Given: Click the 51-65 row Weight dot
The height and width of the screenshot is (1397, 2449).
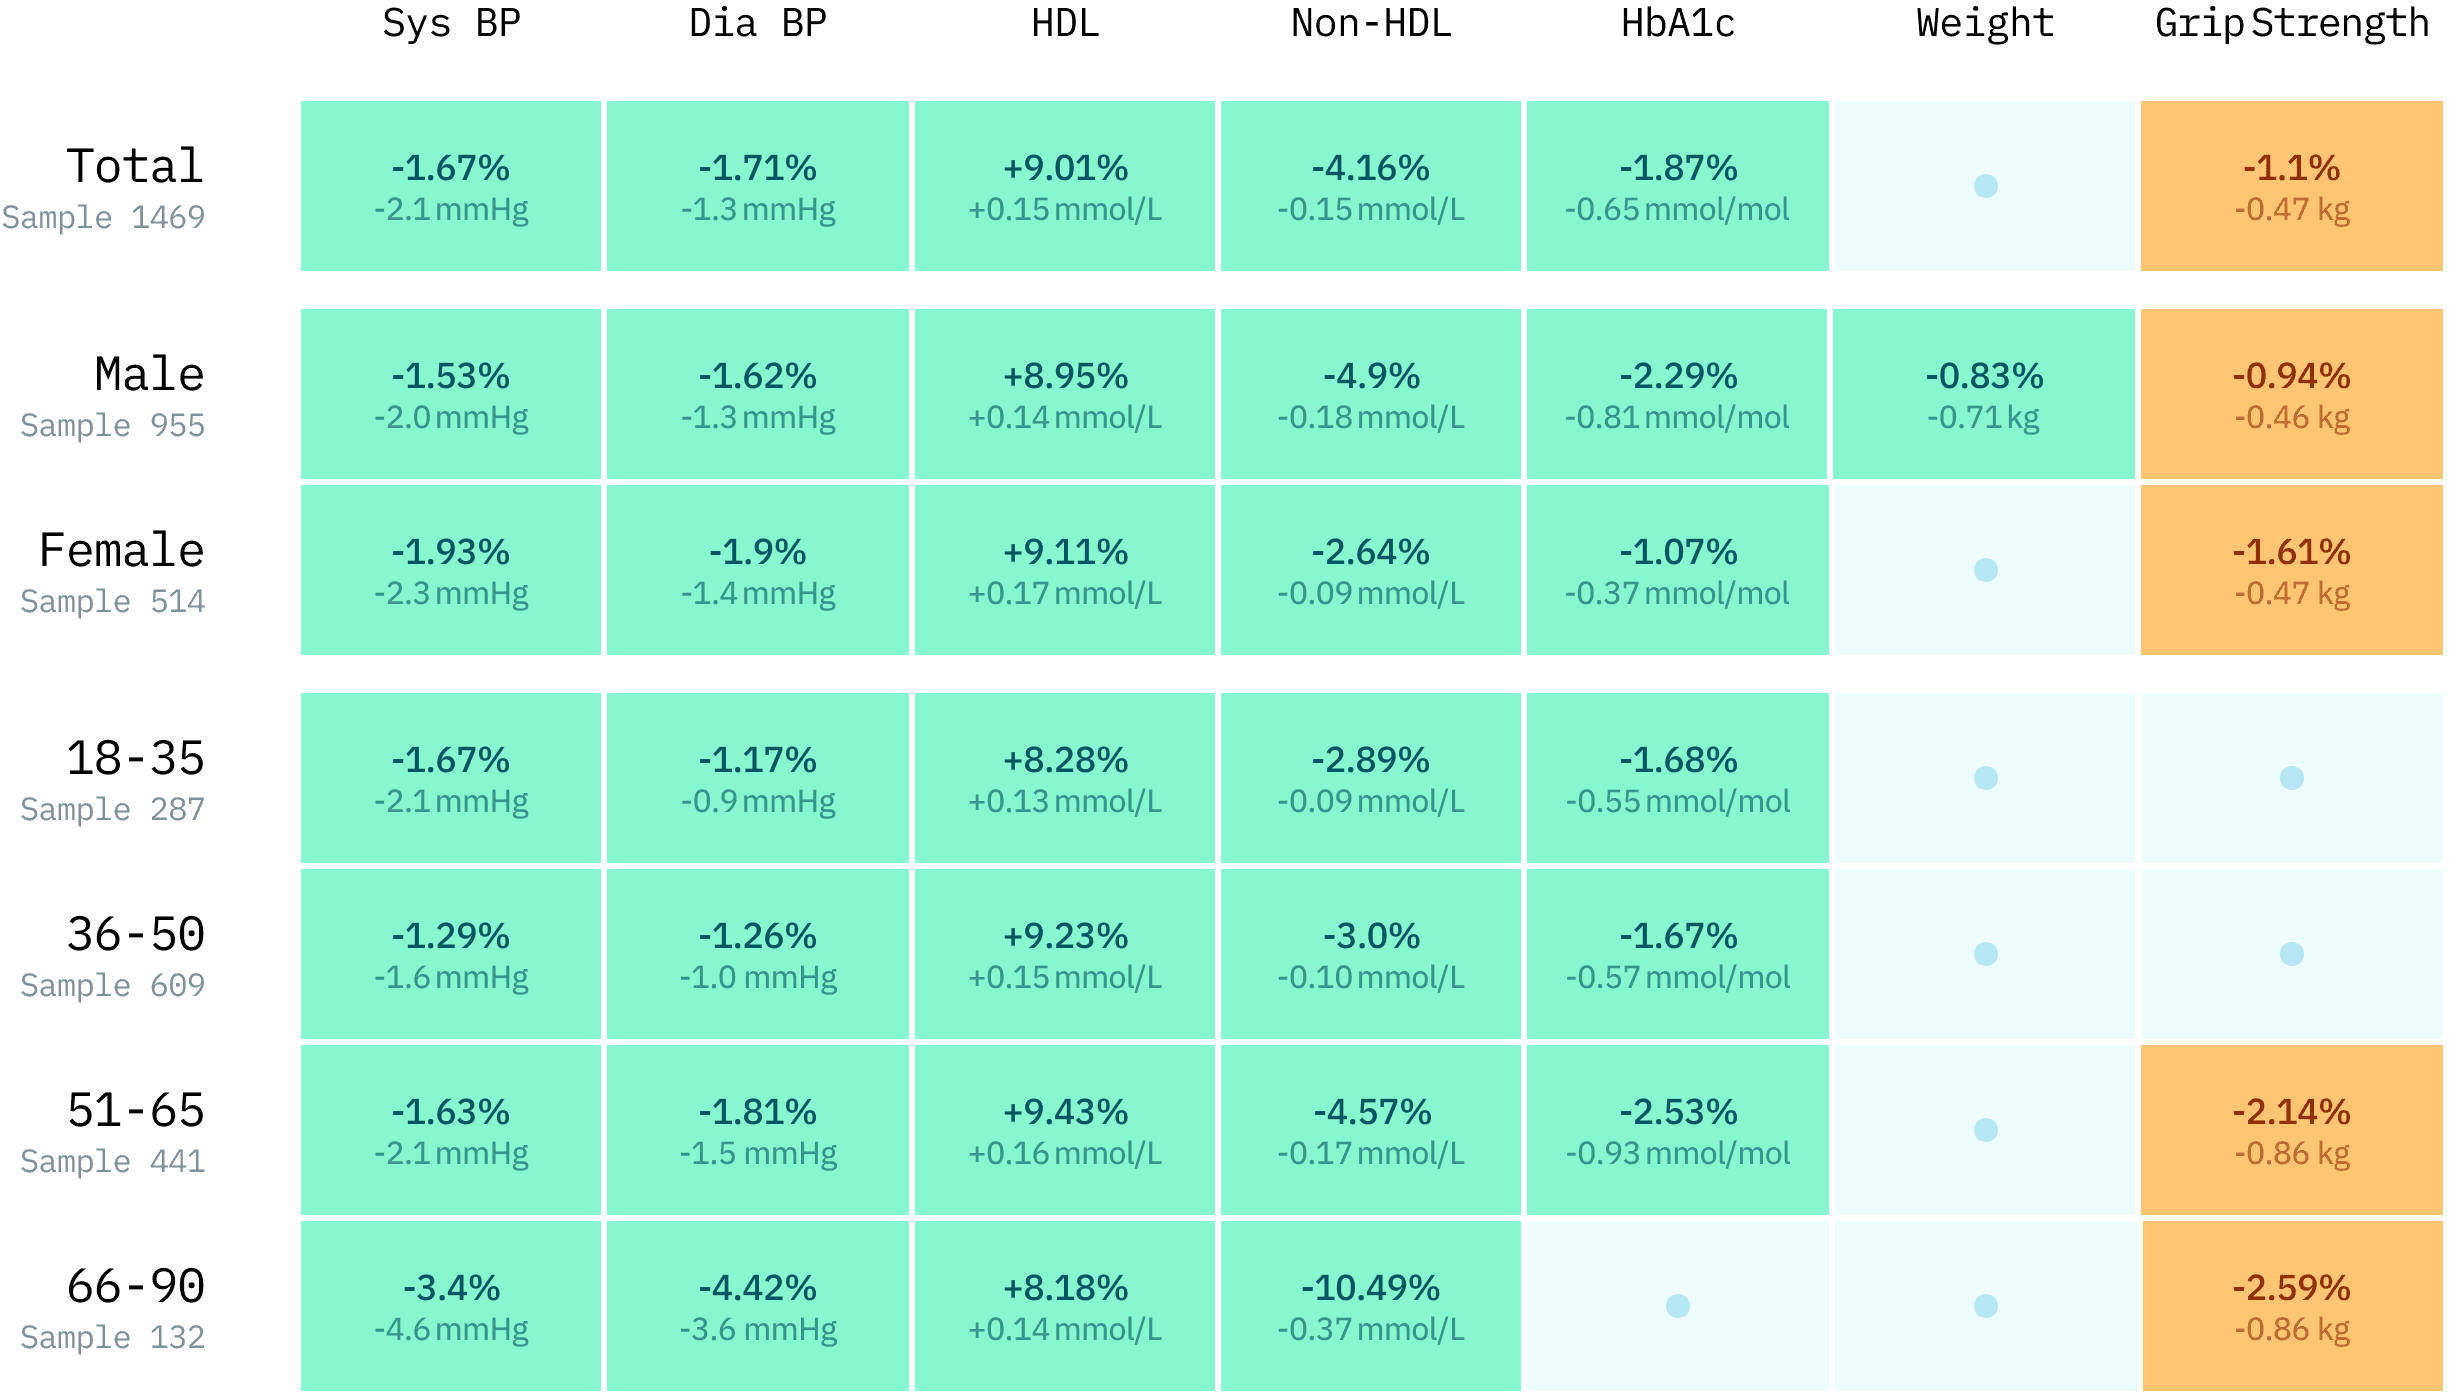Looking at the screenshot, I should 1985,1130.
